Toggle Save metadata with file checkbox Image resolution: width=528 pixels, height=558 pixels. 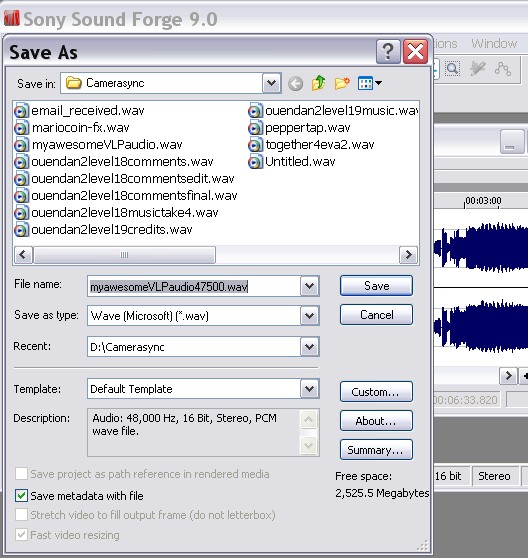[x=21, y=495]
